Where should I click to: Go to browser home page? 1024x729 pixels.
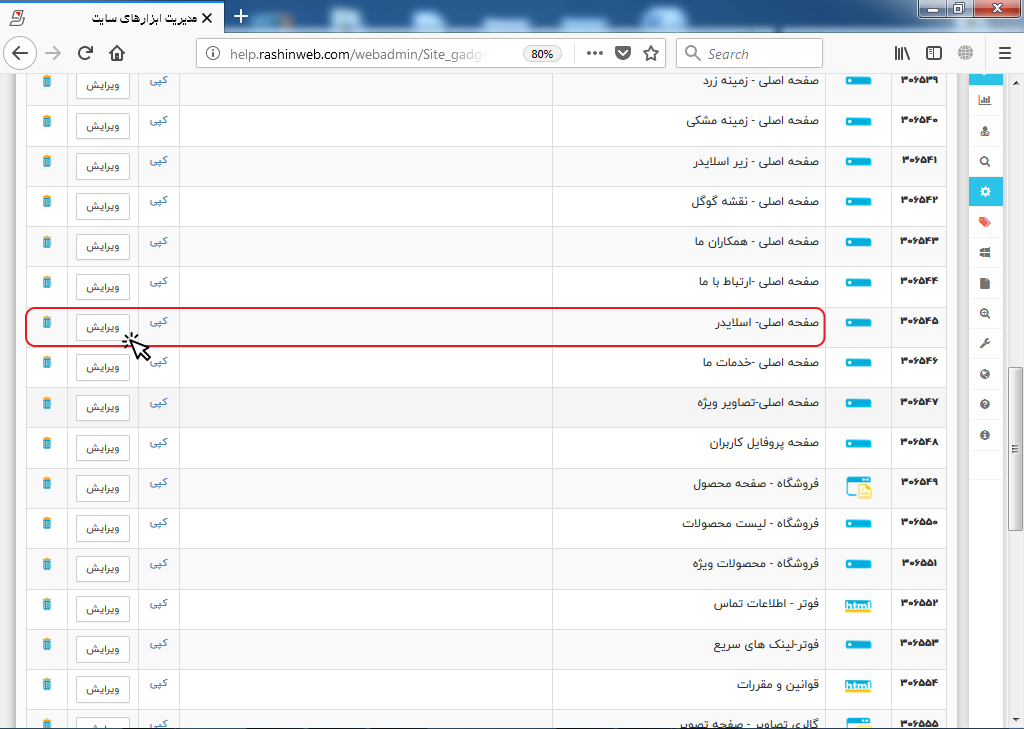pyautogui.click(x=117, y=54)
